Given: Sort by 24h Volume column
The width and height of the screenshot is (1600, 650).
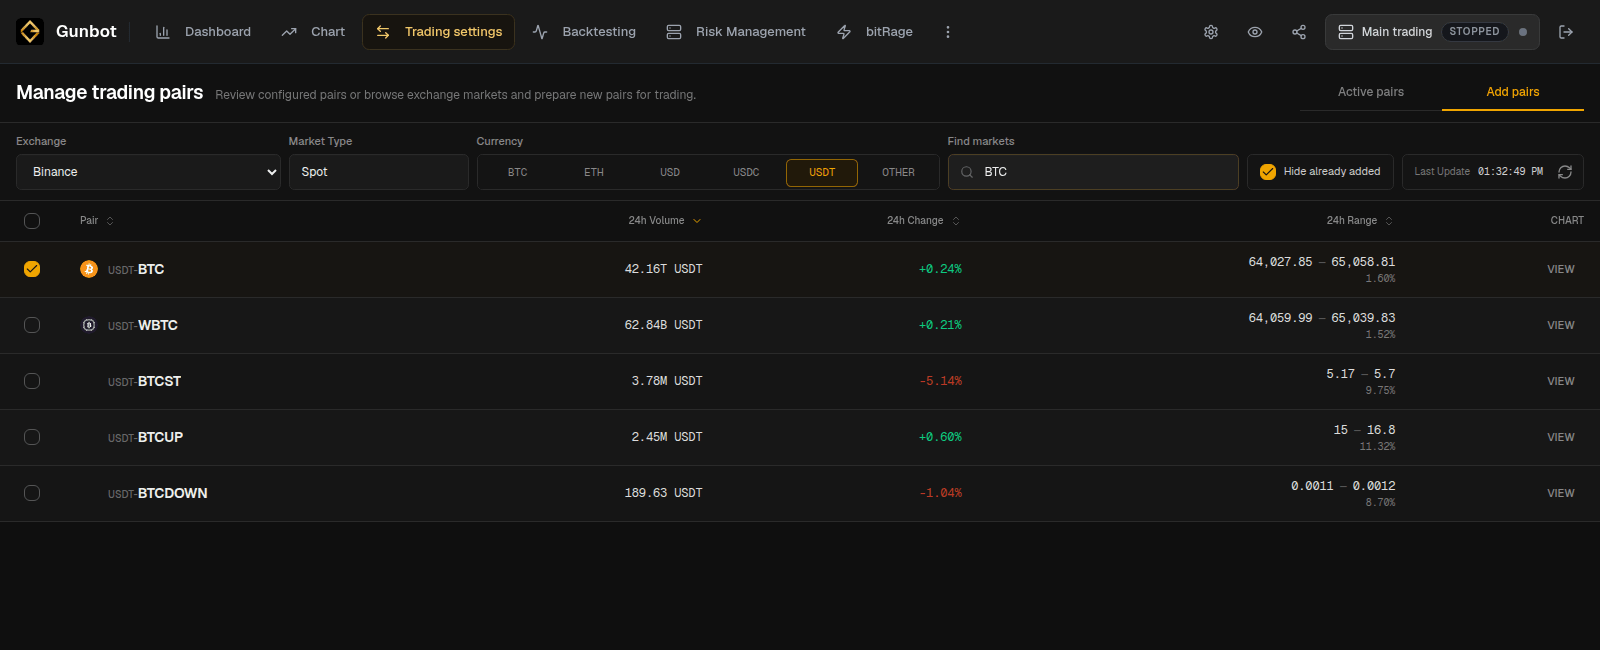Looking at the screenshot, I should pos(665,221).
